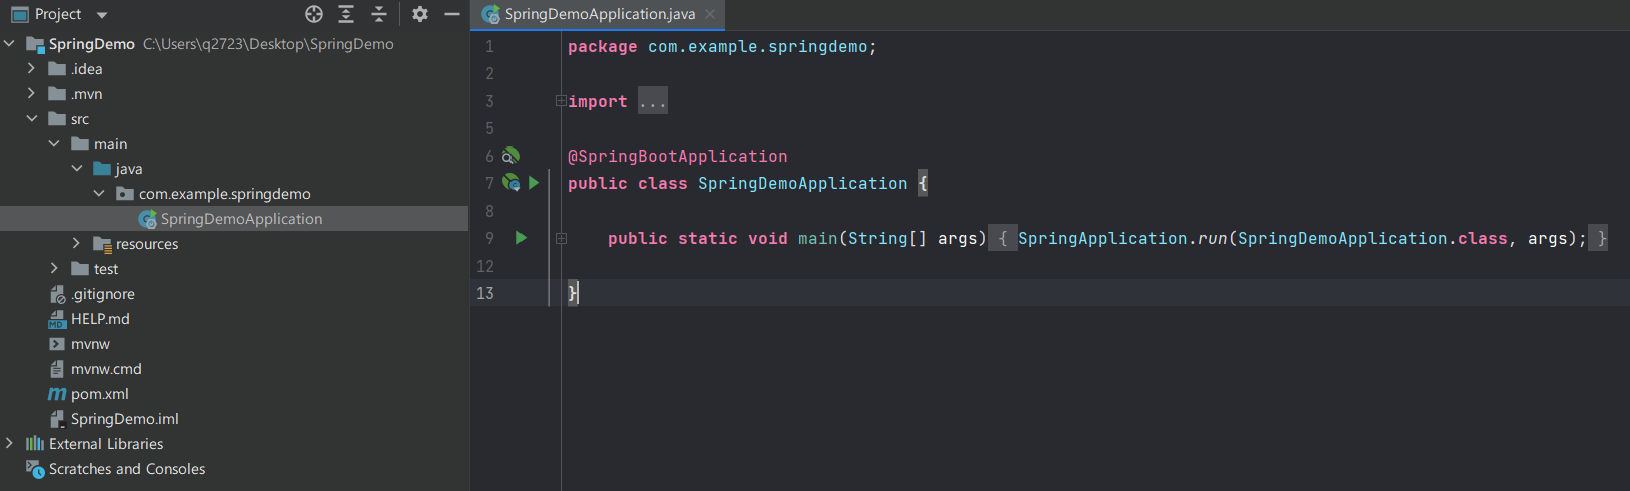Screen dimensions: 1630x491
Task: Click the Select Opened File target icon
Action: 314,14
